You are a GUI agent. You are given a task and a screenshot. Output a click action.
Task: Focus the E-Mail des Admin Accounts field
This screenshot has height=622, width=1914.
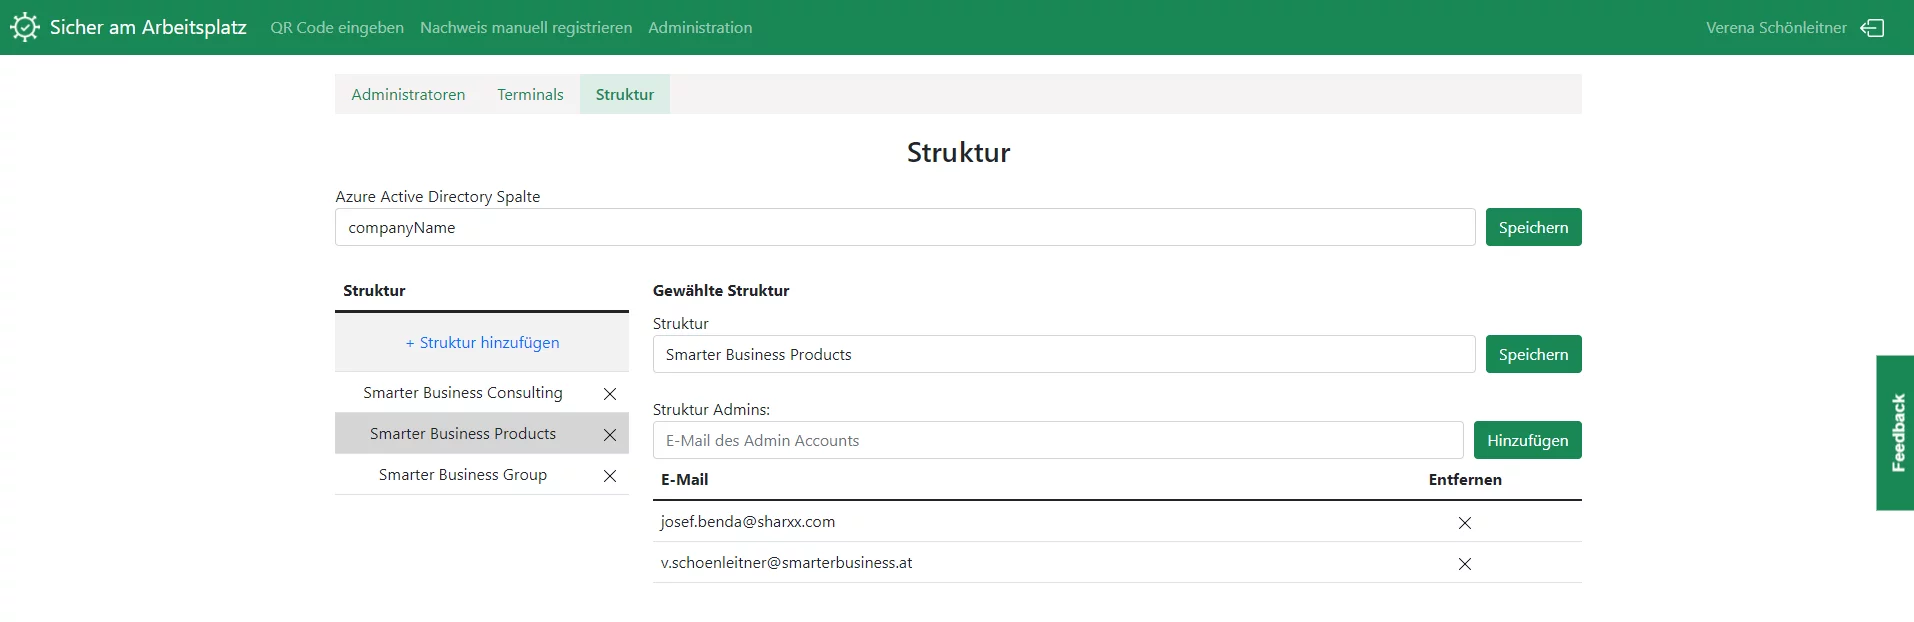click(x=1058, y=440)
